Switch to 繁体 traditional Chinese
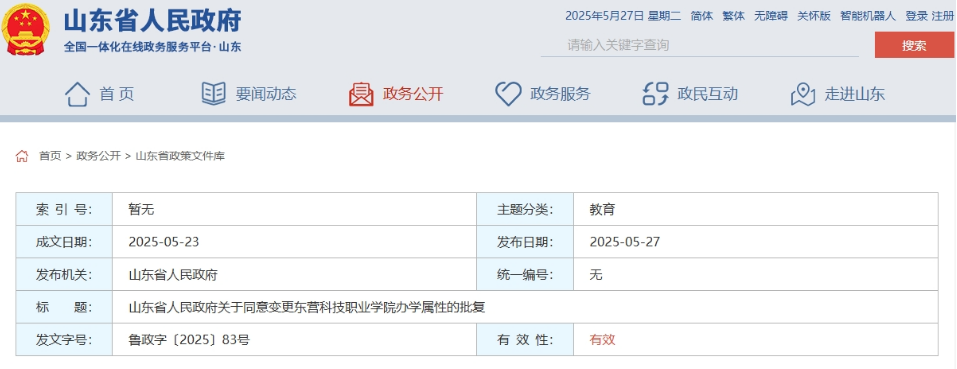Viewport: 957px width, 369px height. click(734, 16)
